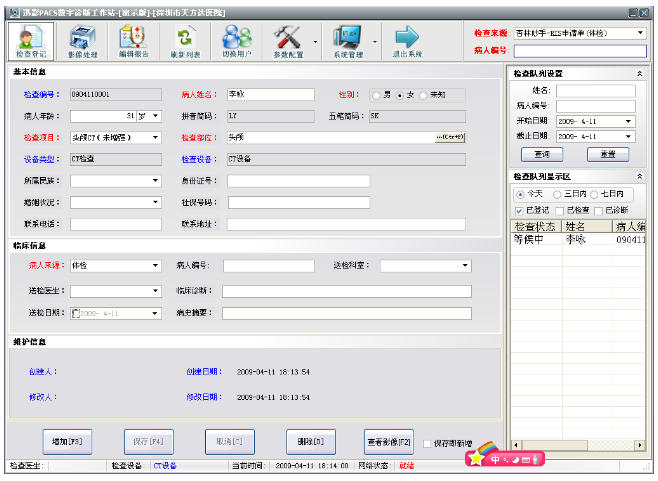This screenshot has height=481, width=658.
Task: Open the 检查登记 registration icon
Action: [x=31, y=41]
